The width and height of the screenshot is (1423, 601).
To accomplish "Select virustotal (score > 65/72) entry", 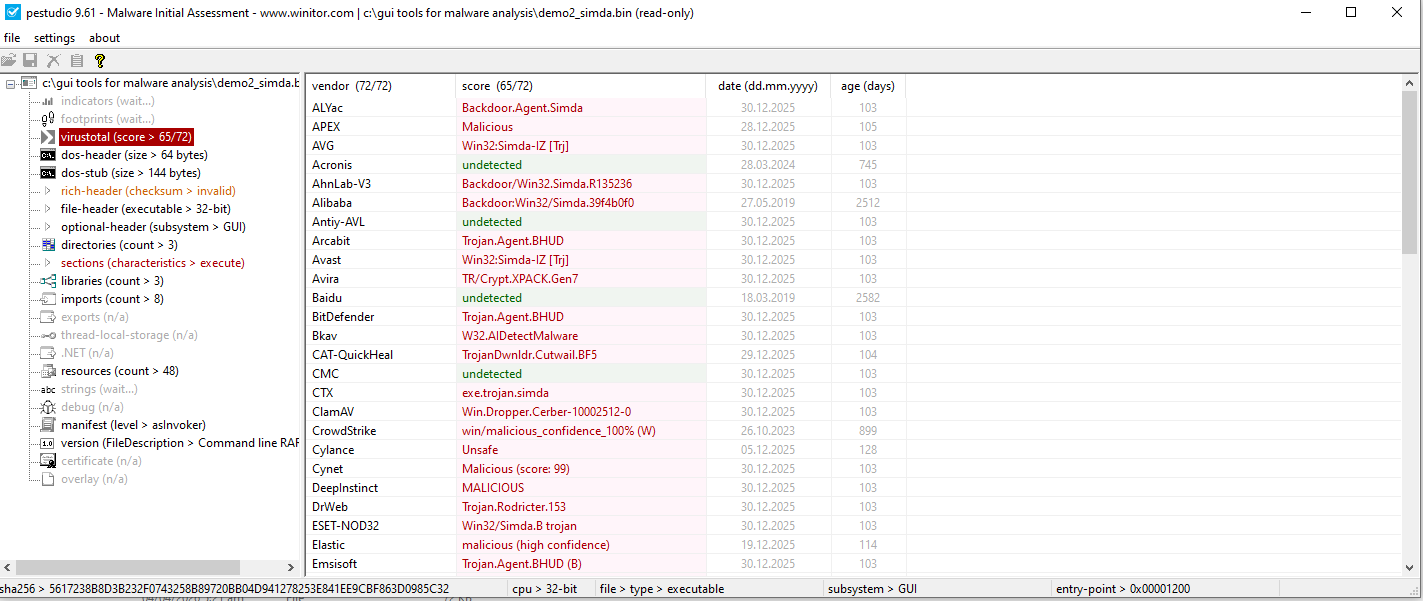I will 124,136.
